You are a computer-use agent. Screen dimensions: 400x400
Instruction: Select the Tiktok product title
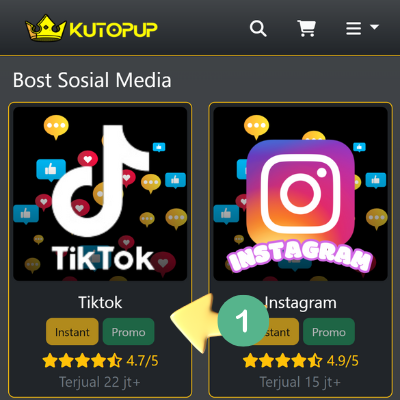(x=100, y=302)
